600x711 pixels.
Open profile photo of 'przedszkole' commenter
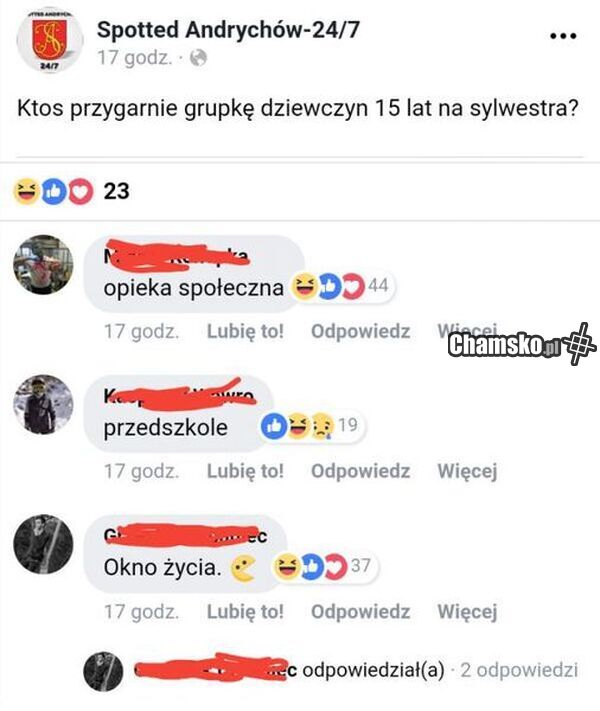43,405
